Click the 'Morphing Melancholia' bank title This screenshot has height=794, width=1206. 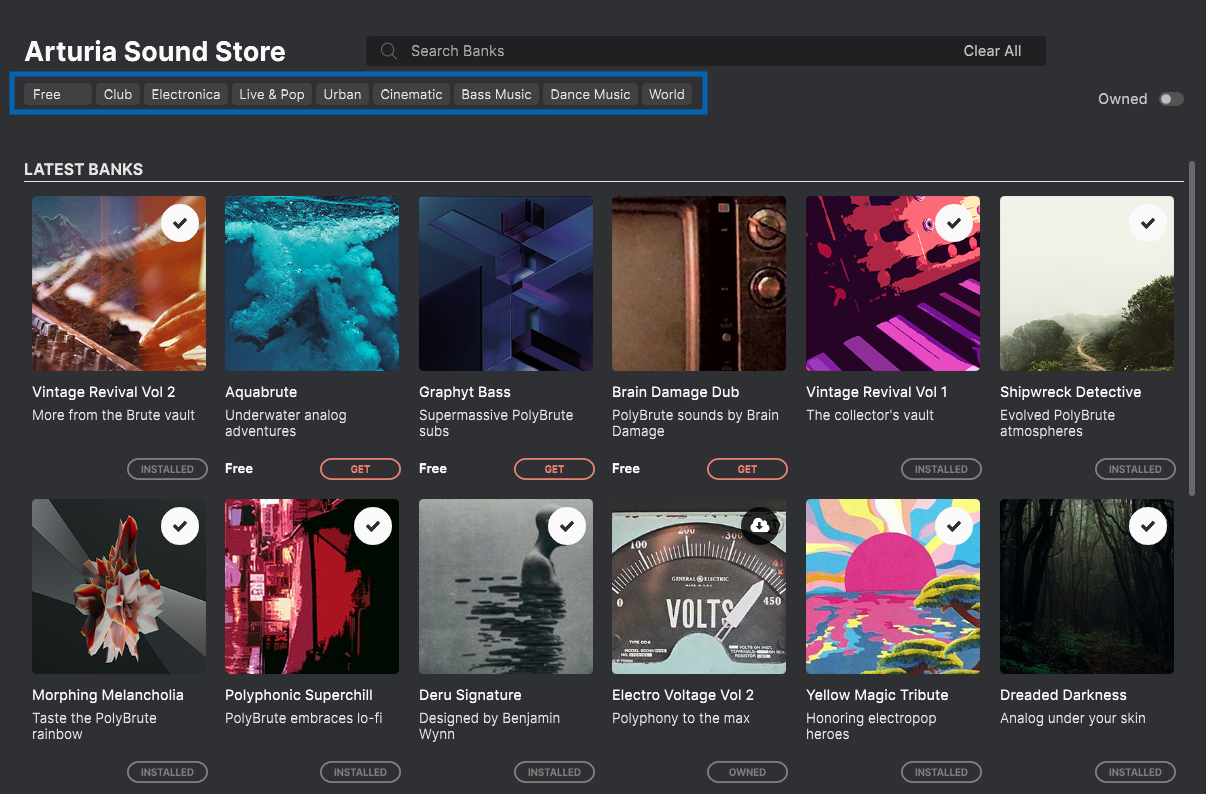pos(108,695)
